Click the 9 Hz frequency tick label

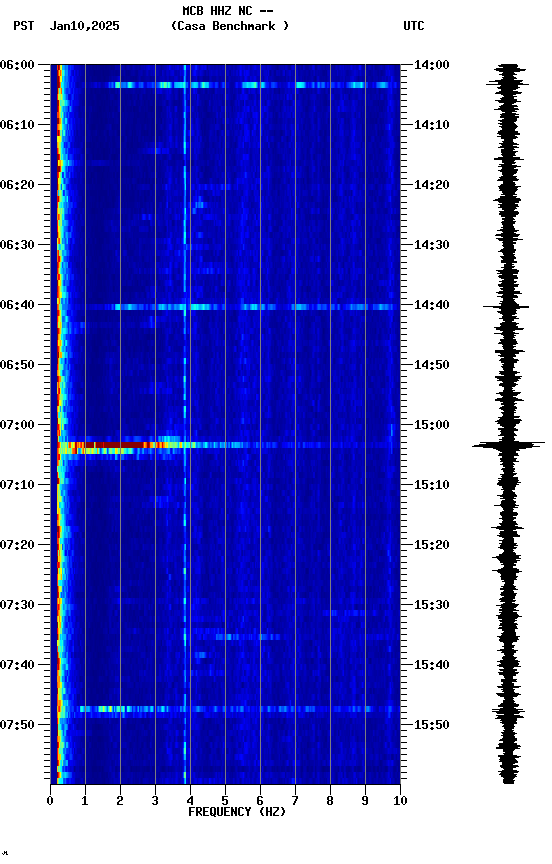click(x=365, y=801)
